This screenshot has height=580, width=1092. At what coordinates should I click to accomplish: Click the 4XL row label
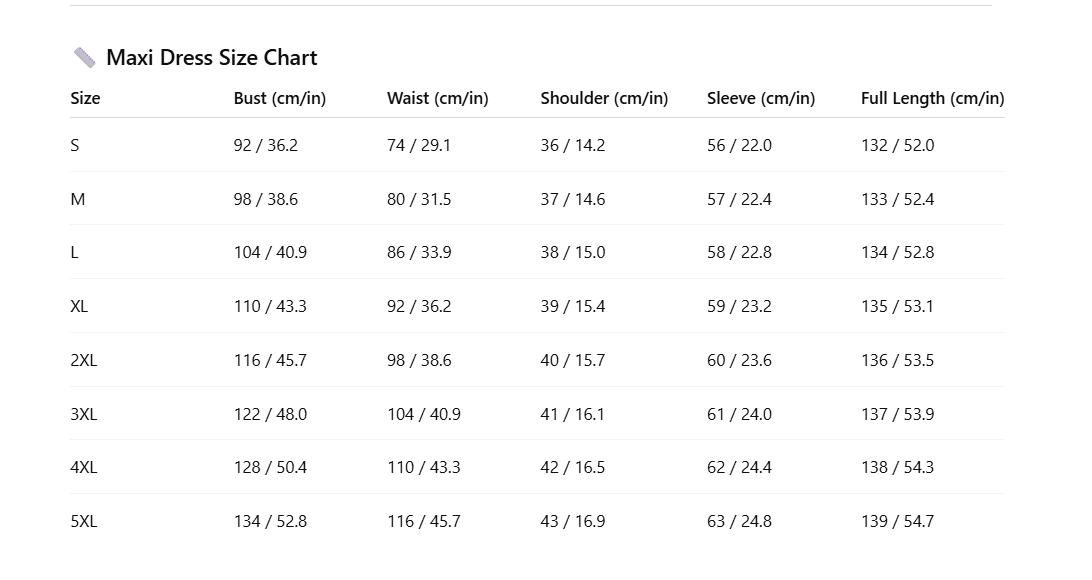coord(83,467)
